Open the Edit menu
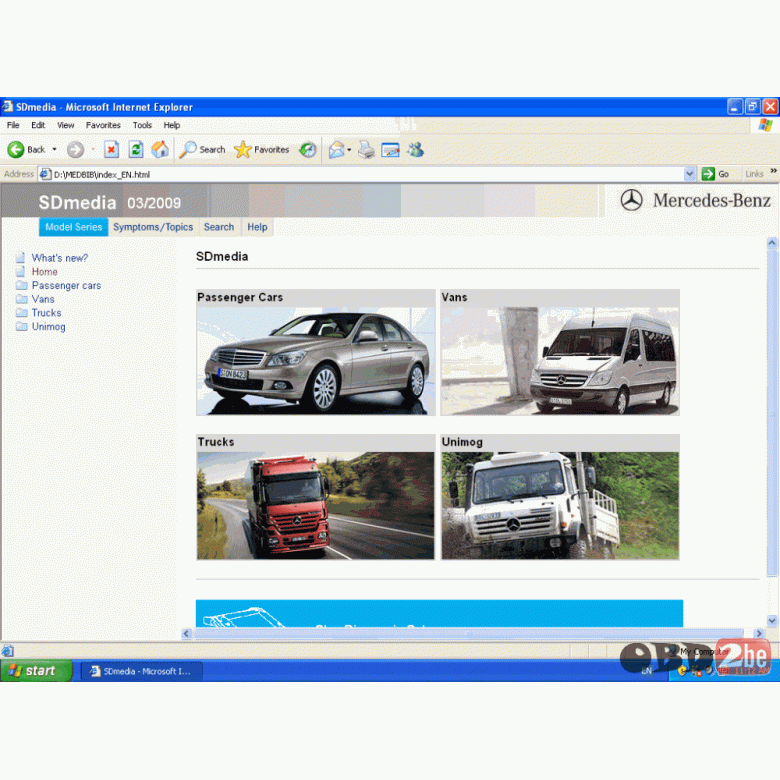Viewport: 780px width, 780px height. pyautogui.click(x=38, y=125)
